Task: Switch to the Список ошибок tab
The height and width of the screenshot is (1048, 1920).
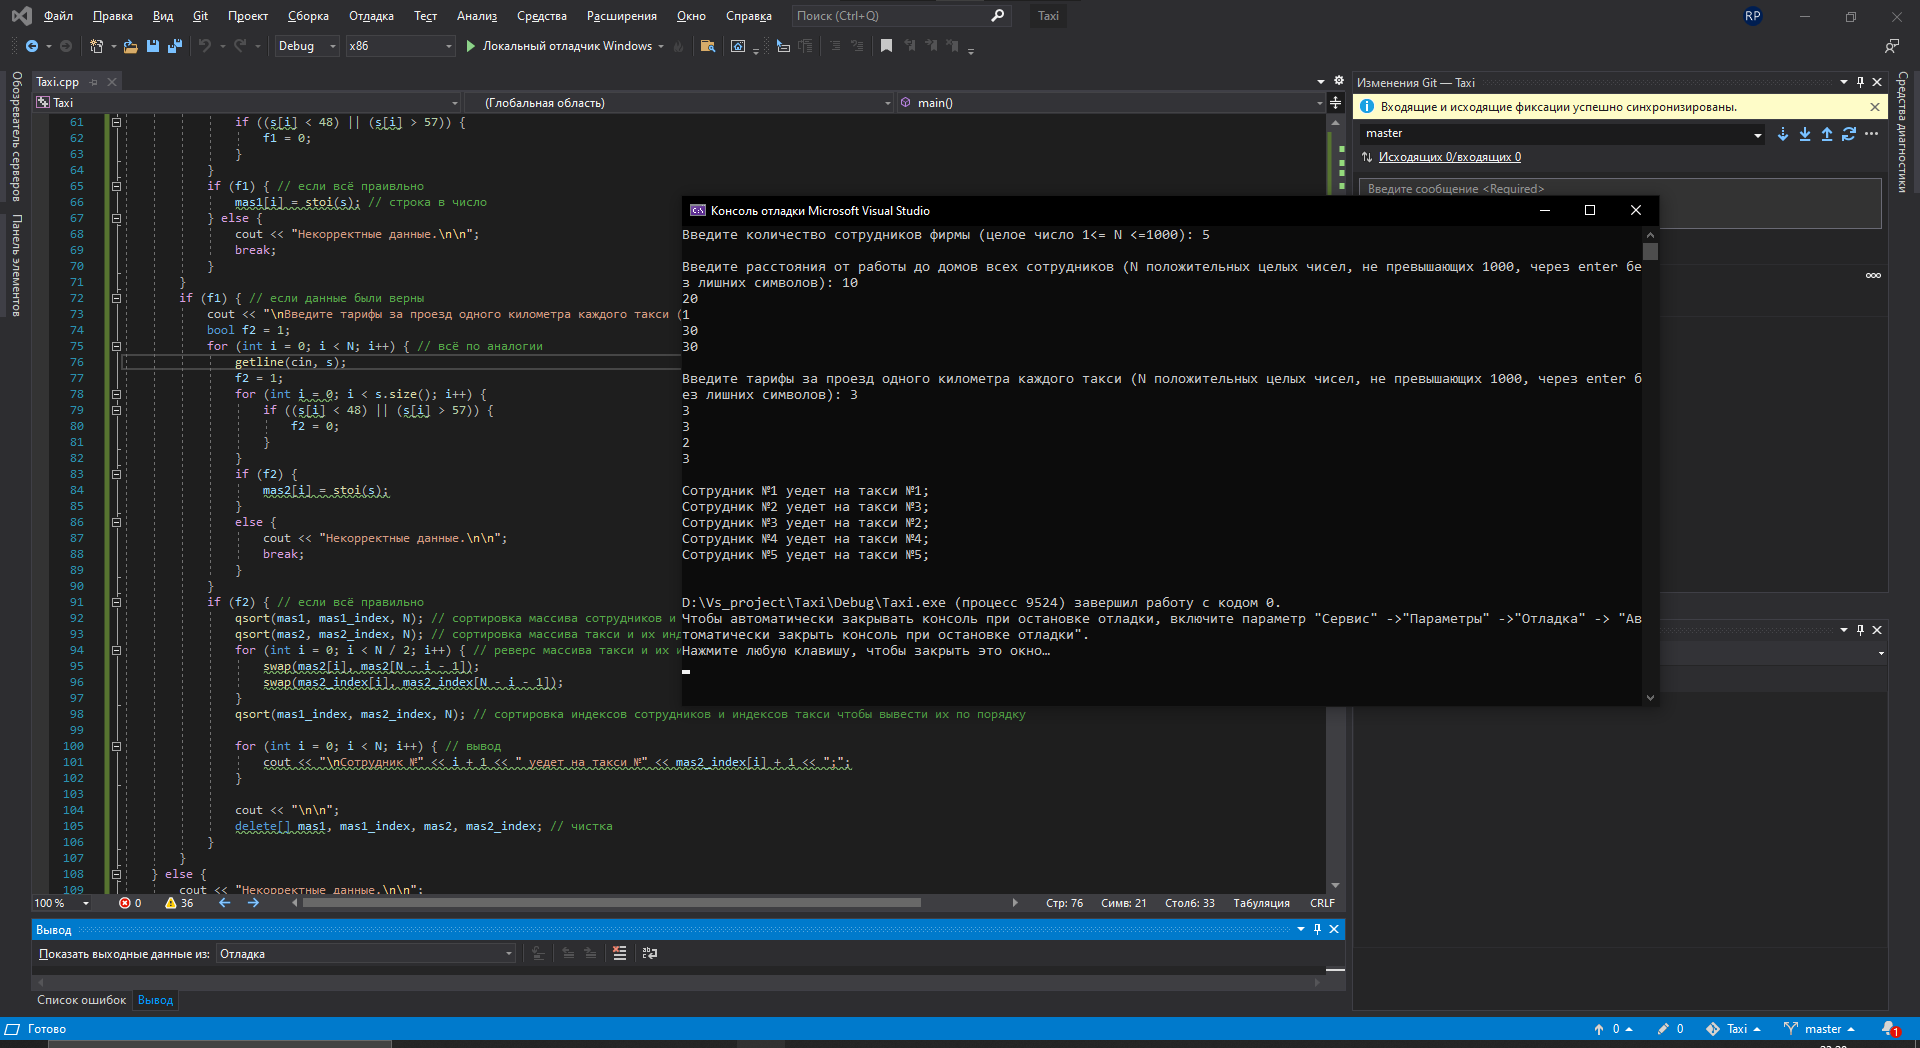Action: click(x=82, y=1000)
